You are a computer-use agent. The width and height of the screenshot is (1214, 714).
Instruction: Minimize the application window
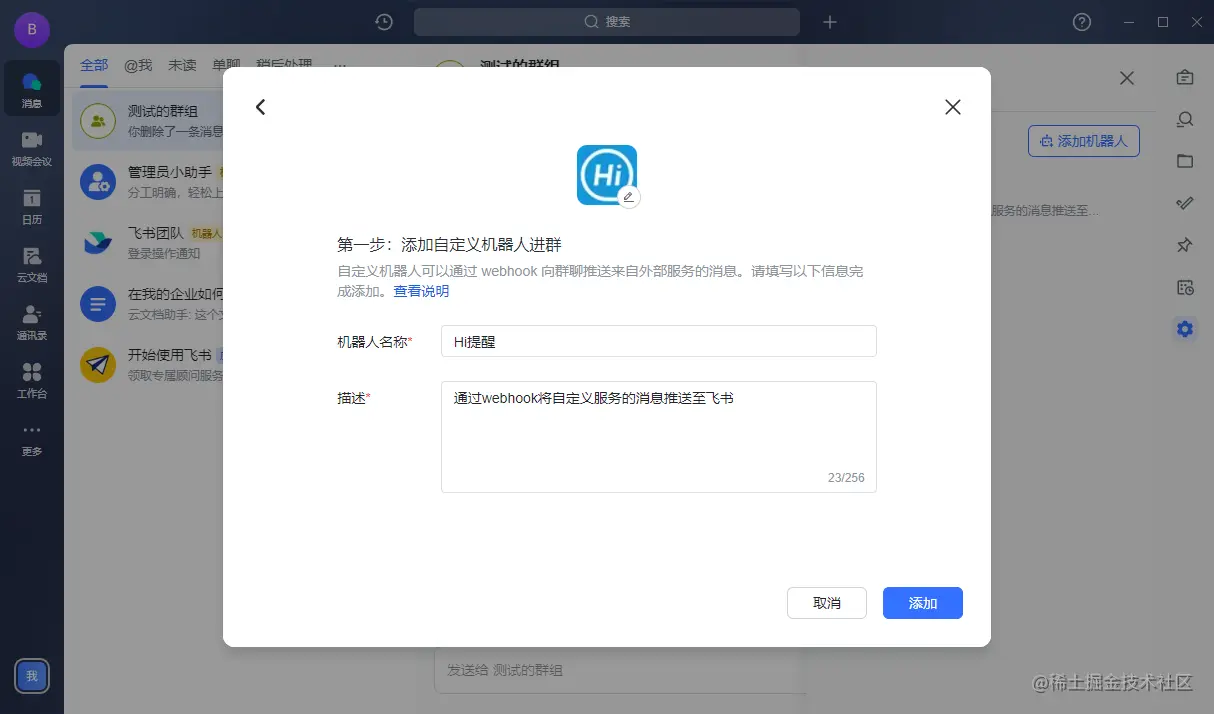click(x=1128, y=22)
